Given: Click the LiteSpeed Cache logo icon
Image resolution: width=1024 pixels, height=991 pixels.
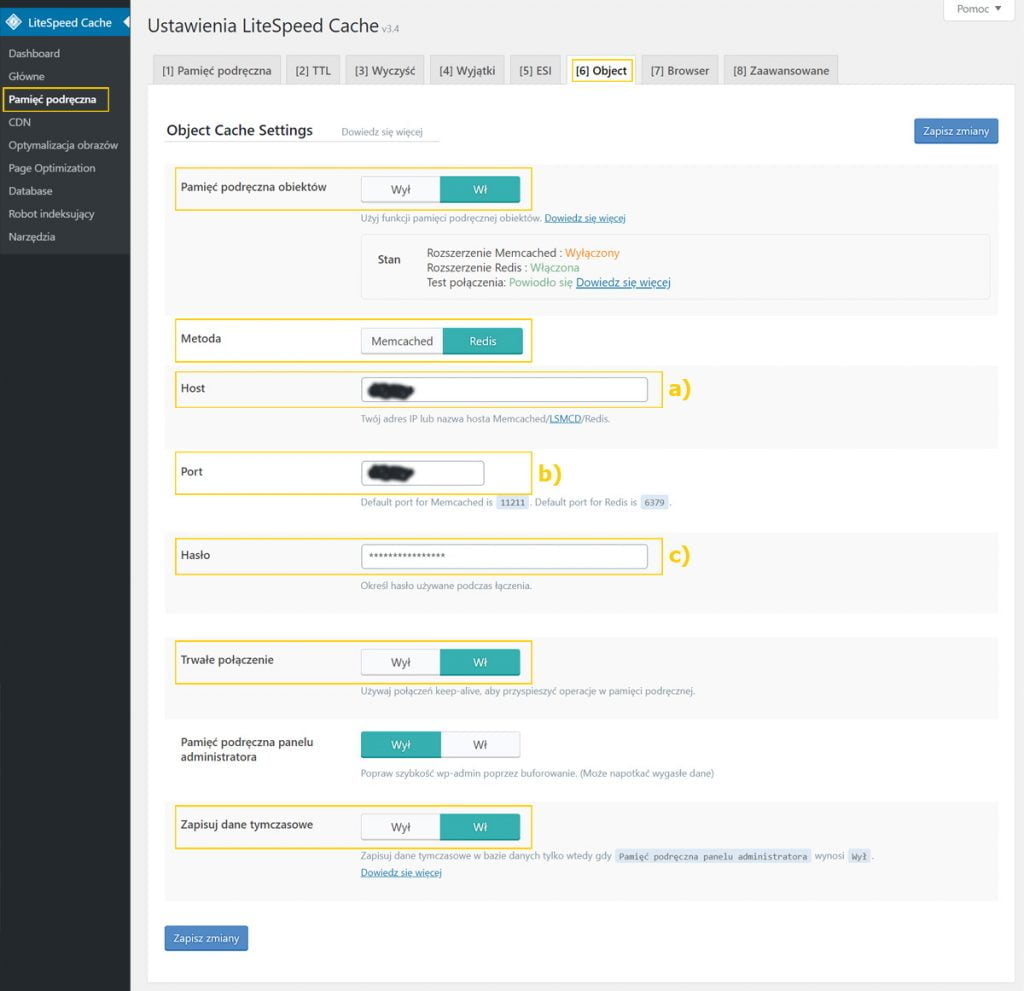Looking at the screenshot, I should (13, 22).
